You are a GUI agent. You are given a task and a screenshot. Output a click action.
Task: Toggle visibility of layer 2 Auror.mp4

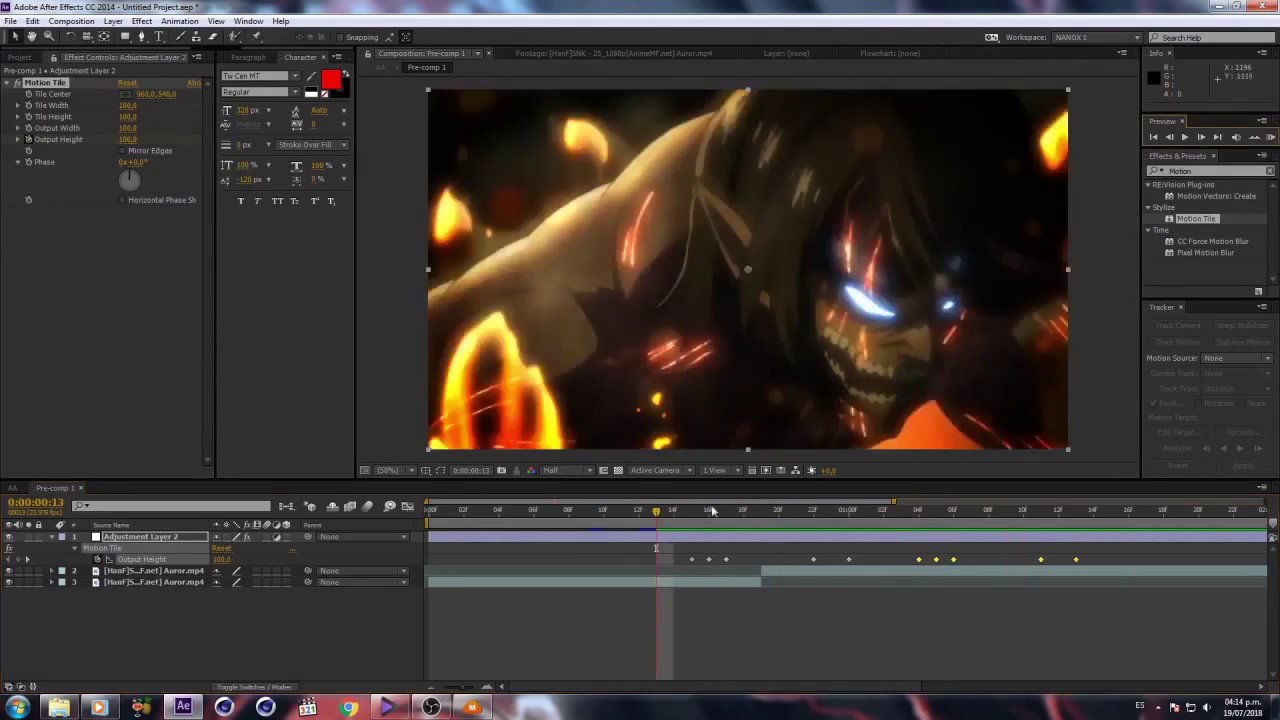[x=9, y=571]
